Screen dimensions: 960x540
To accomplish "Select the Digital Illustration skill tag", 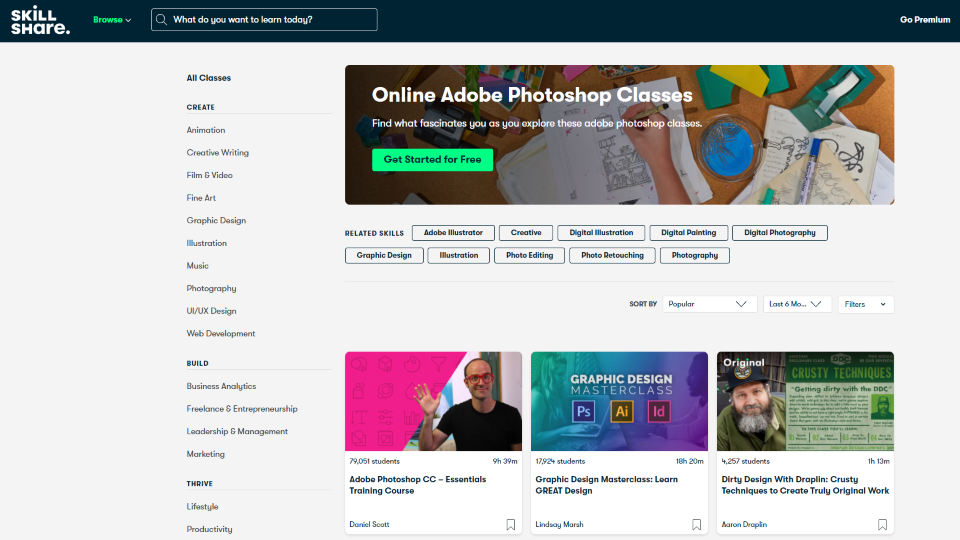I will [601, 233].
